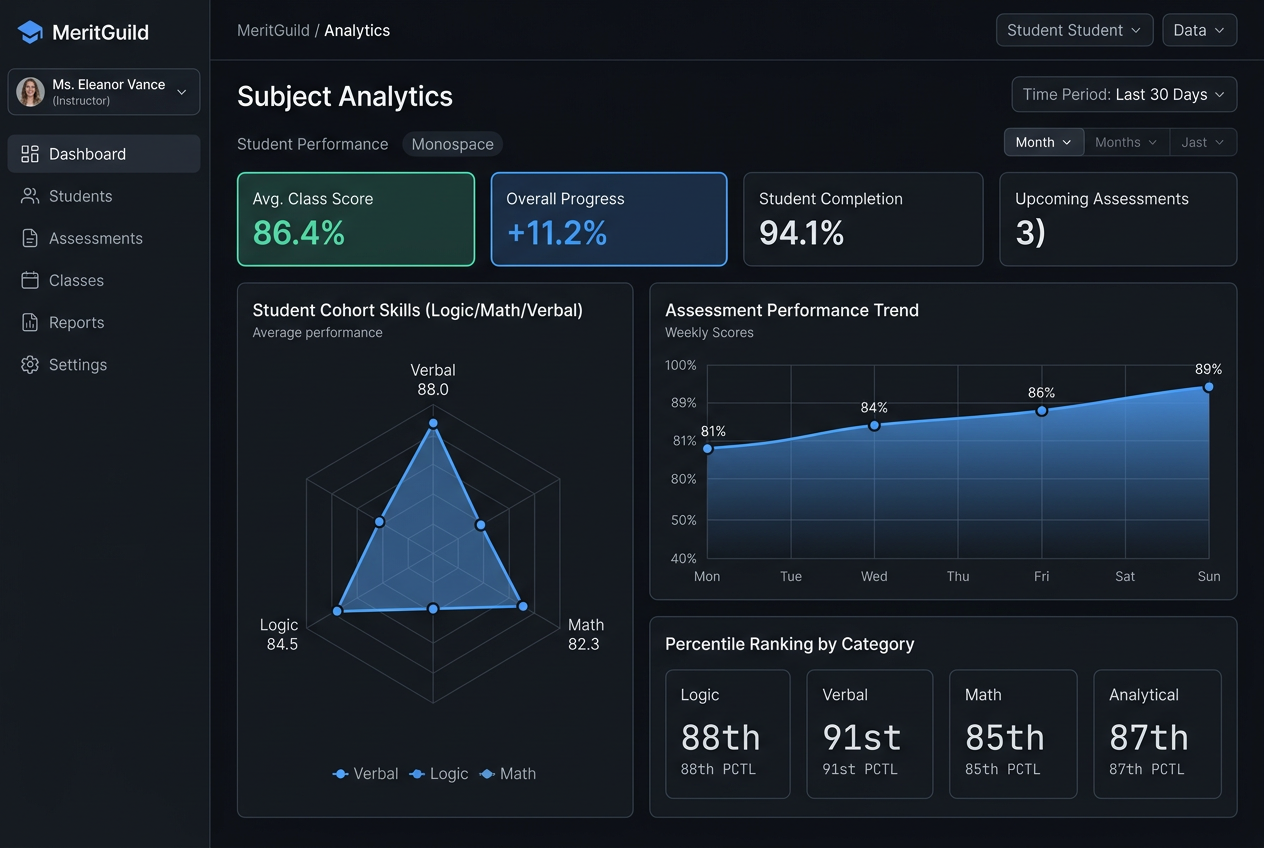The width and height of the screenshot is (1264, 848).
Task: Open the Logic 88th percentile card
Action: 728,734
